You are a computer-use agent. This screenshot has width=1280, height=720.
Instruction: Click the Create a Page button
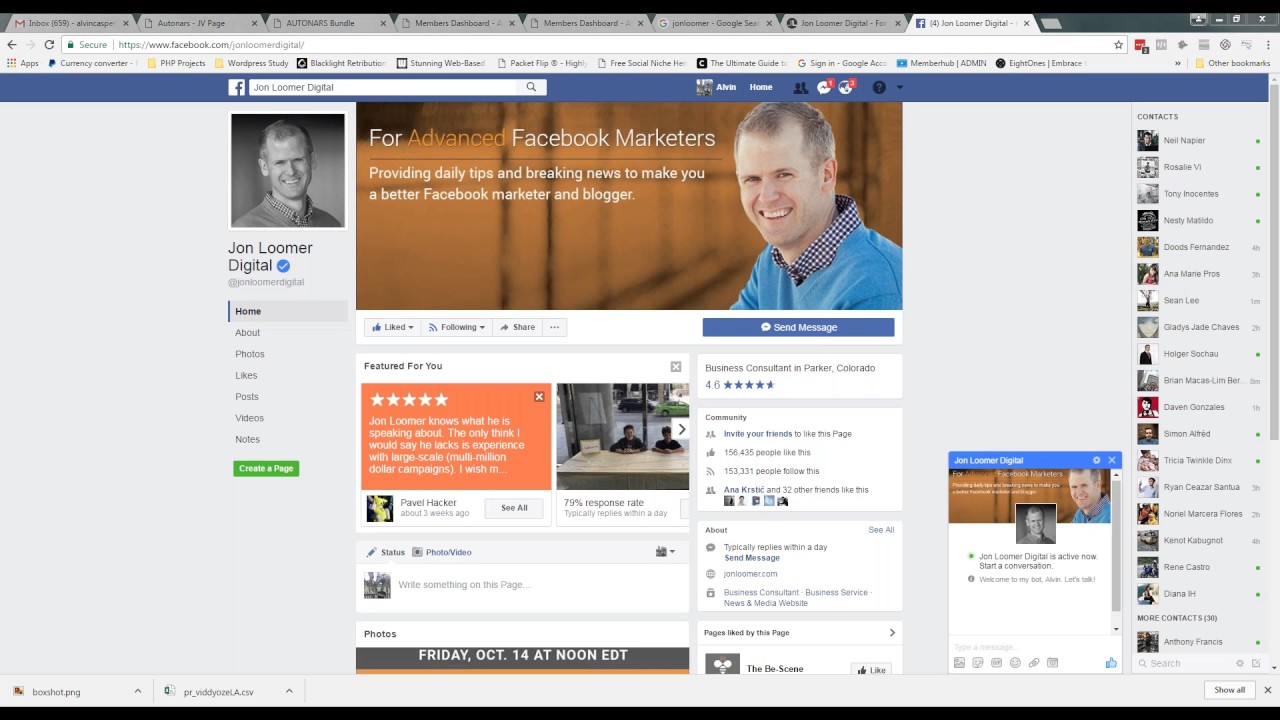266,468
